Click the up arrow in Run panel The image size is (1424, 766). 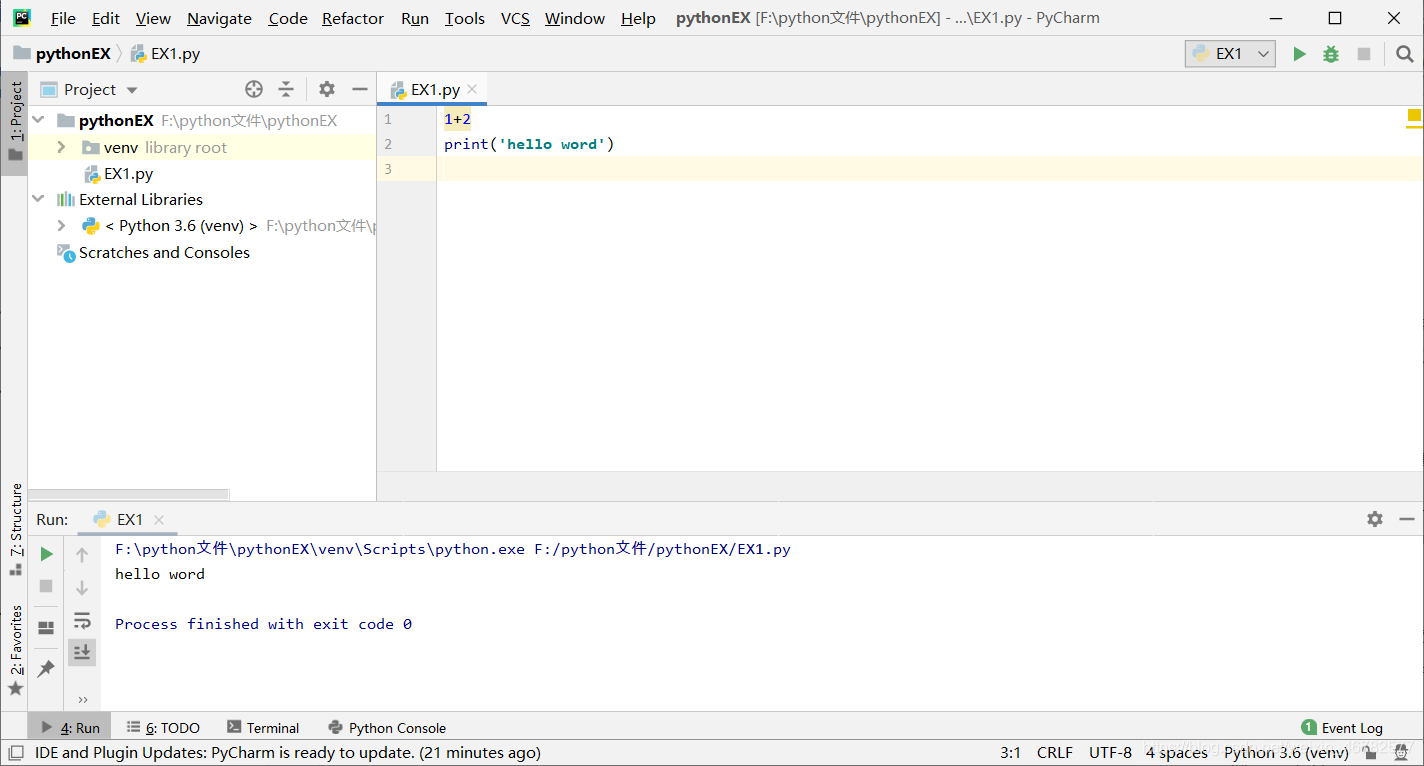tap(82, 555)
